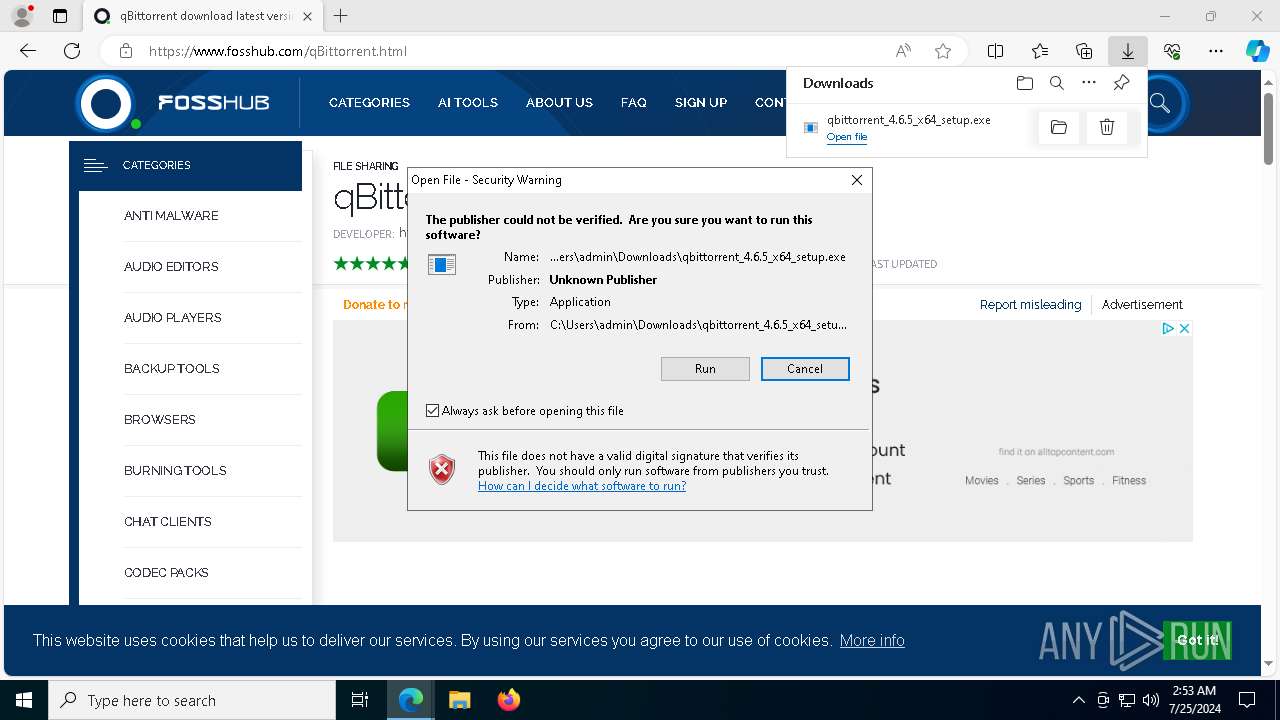Toggle Edge split screen icon

(996, 51)
